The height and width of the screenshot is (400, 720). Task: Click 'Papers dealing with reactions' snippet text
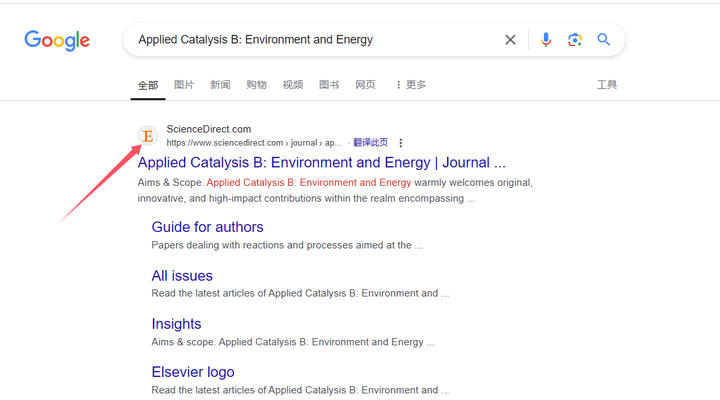tap(287, 245)
